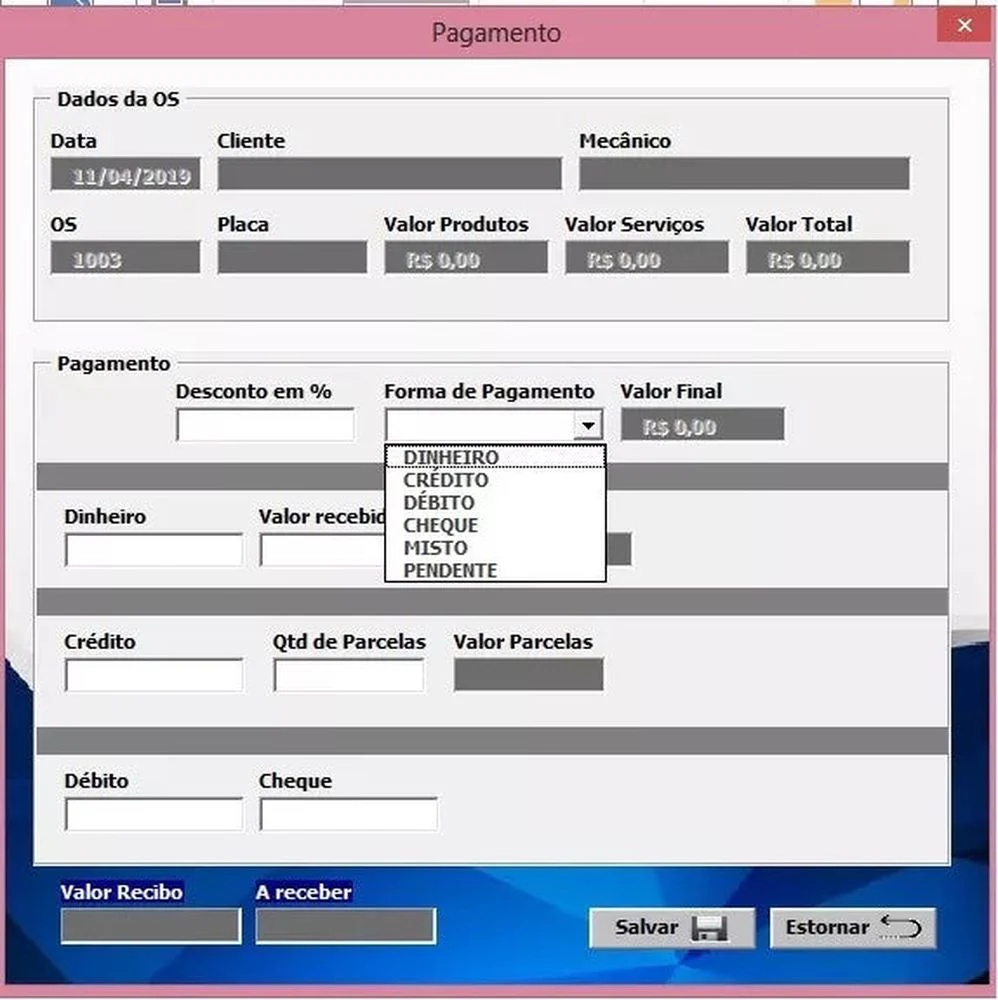The height and width of the screenshot is (1000, 998).
Task: Click the Débito input field
Action: tap(152, 813)
